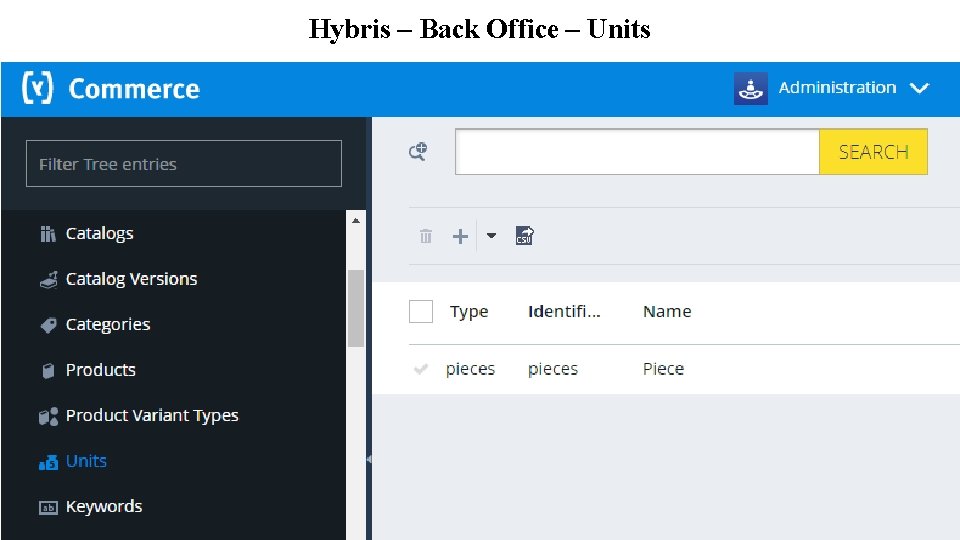Open Products tree entry
Image resolution: width=960 pixels, height=540 pixels.
tap(100, 370)
